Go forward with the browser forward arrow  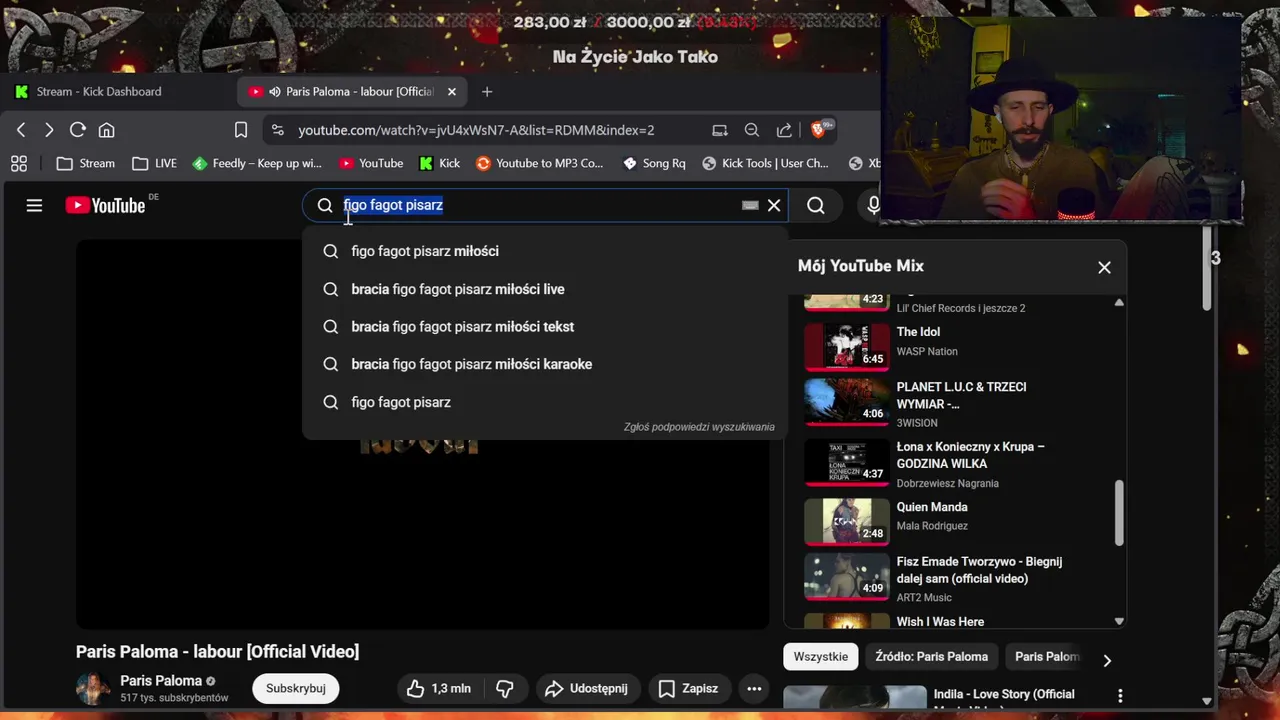tap(49, 130)
